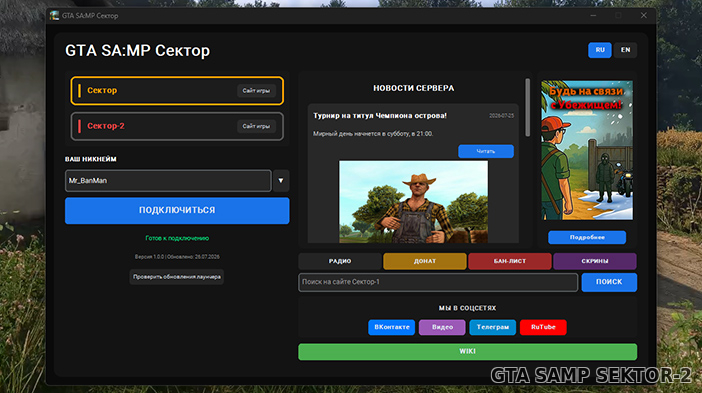The width and height of the screenshot is (702, 393).
Task: Click the launcher app icon in title bar
Action: tap(54, 16)
